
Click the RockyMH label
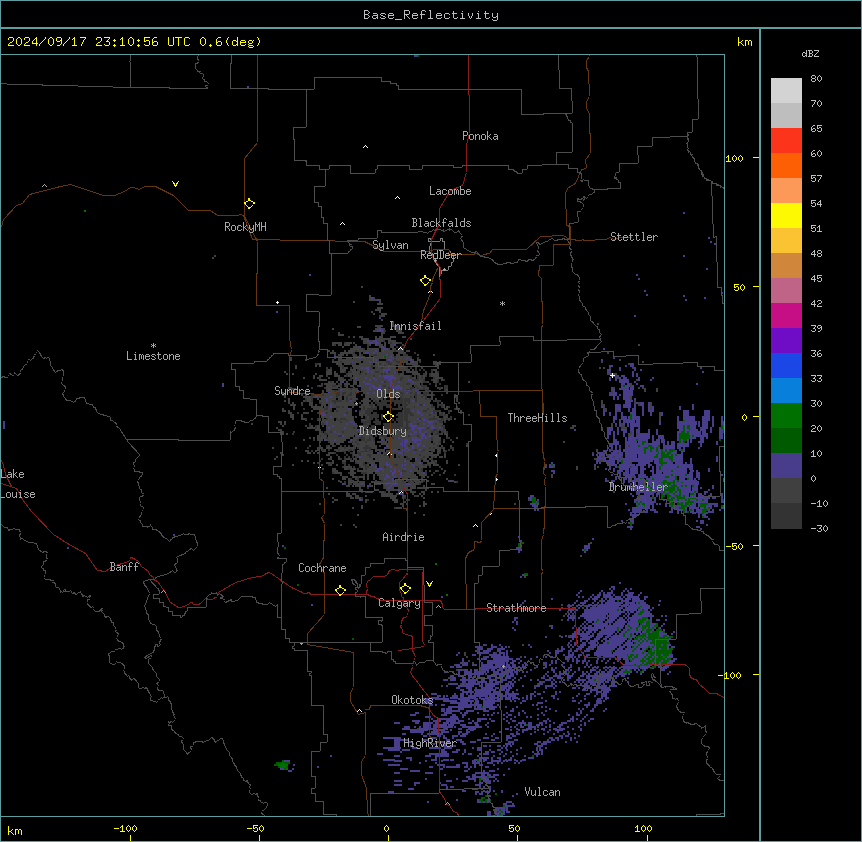coord(245,227)
